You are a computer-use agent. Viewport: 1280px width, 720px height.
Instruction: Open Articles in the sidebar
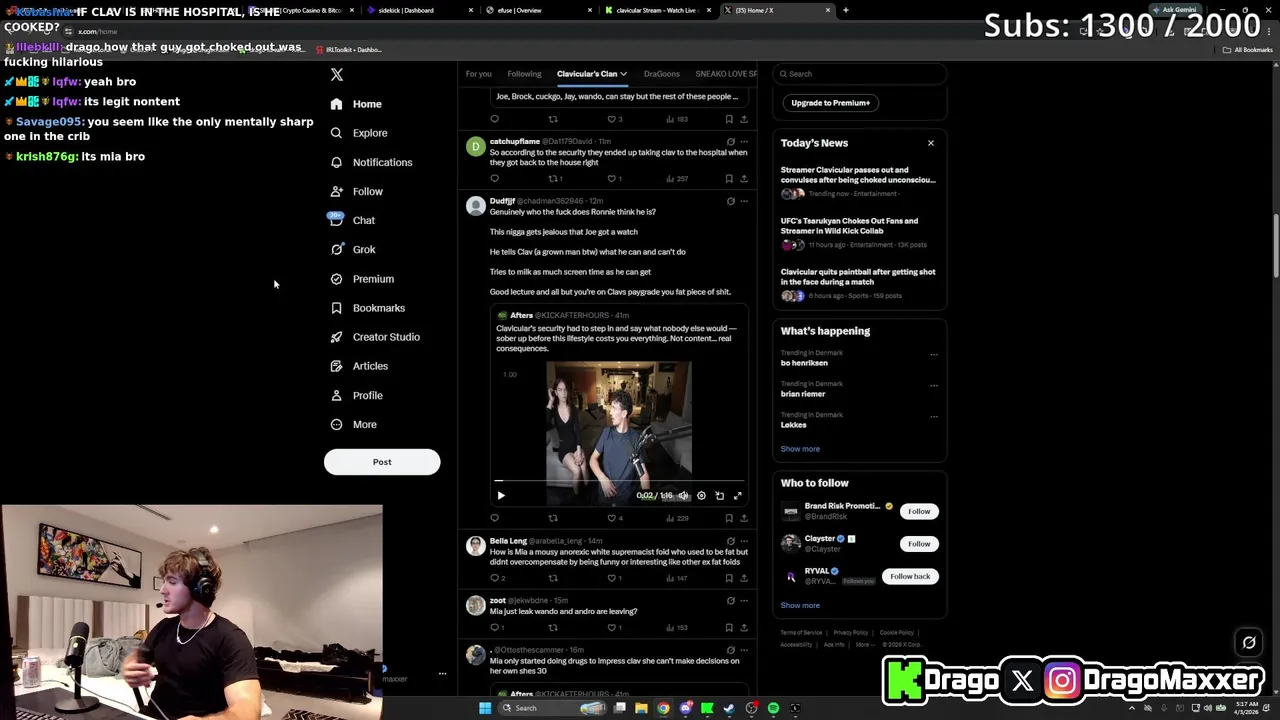coord(359,366)
